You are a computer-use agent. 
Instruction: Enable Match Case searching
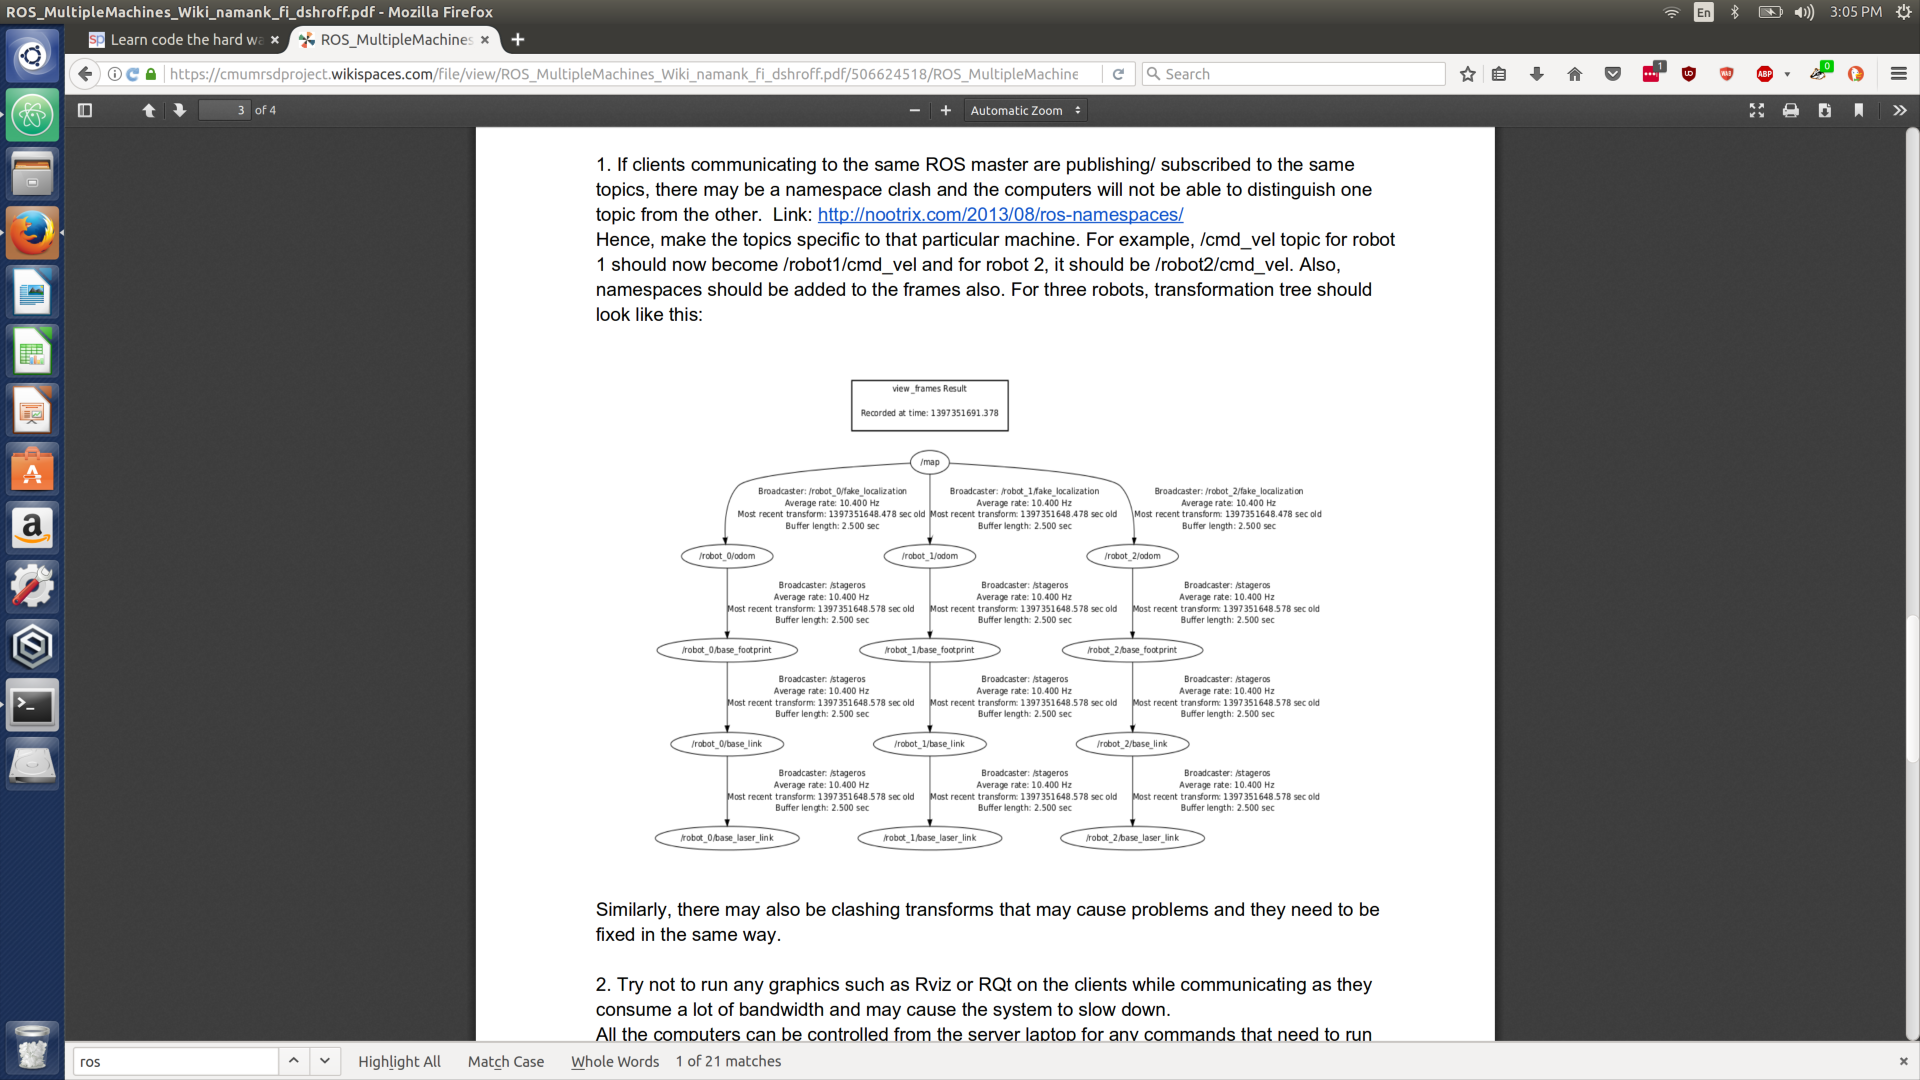click(505, 1061)
